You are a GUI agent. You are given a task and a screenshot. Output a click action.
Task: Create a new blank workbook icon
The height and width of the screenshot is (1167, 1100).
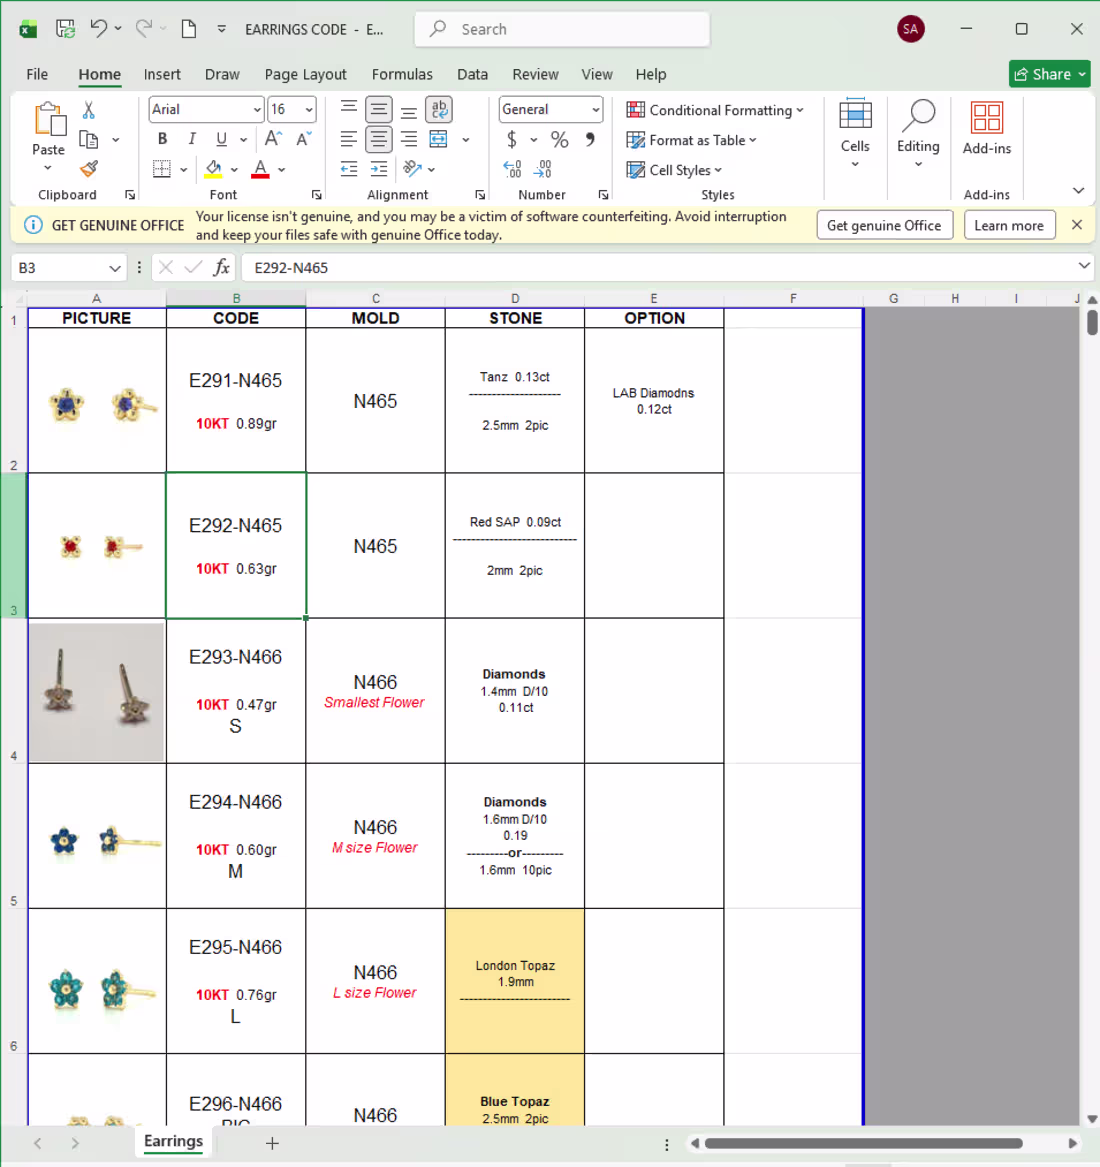189,29
